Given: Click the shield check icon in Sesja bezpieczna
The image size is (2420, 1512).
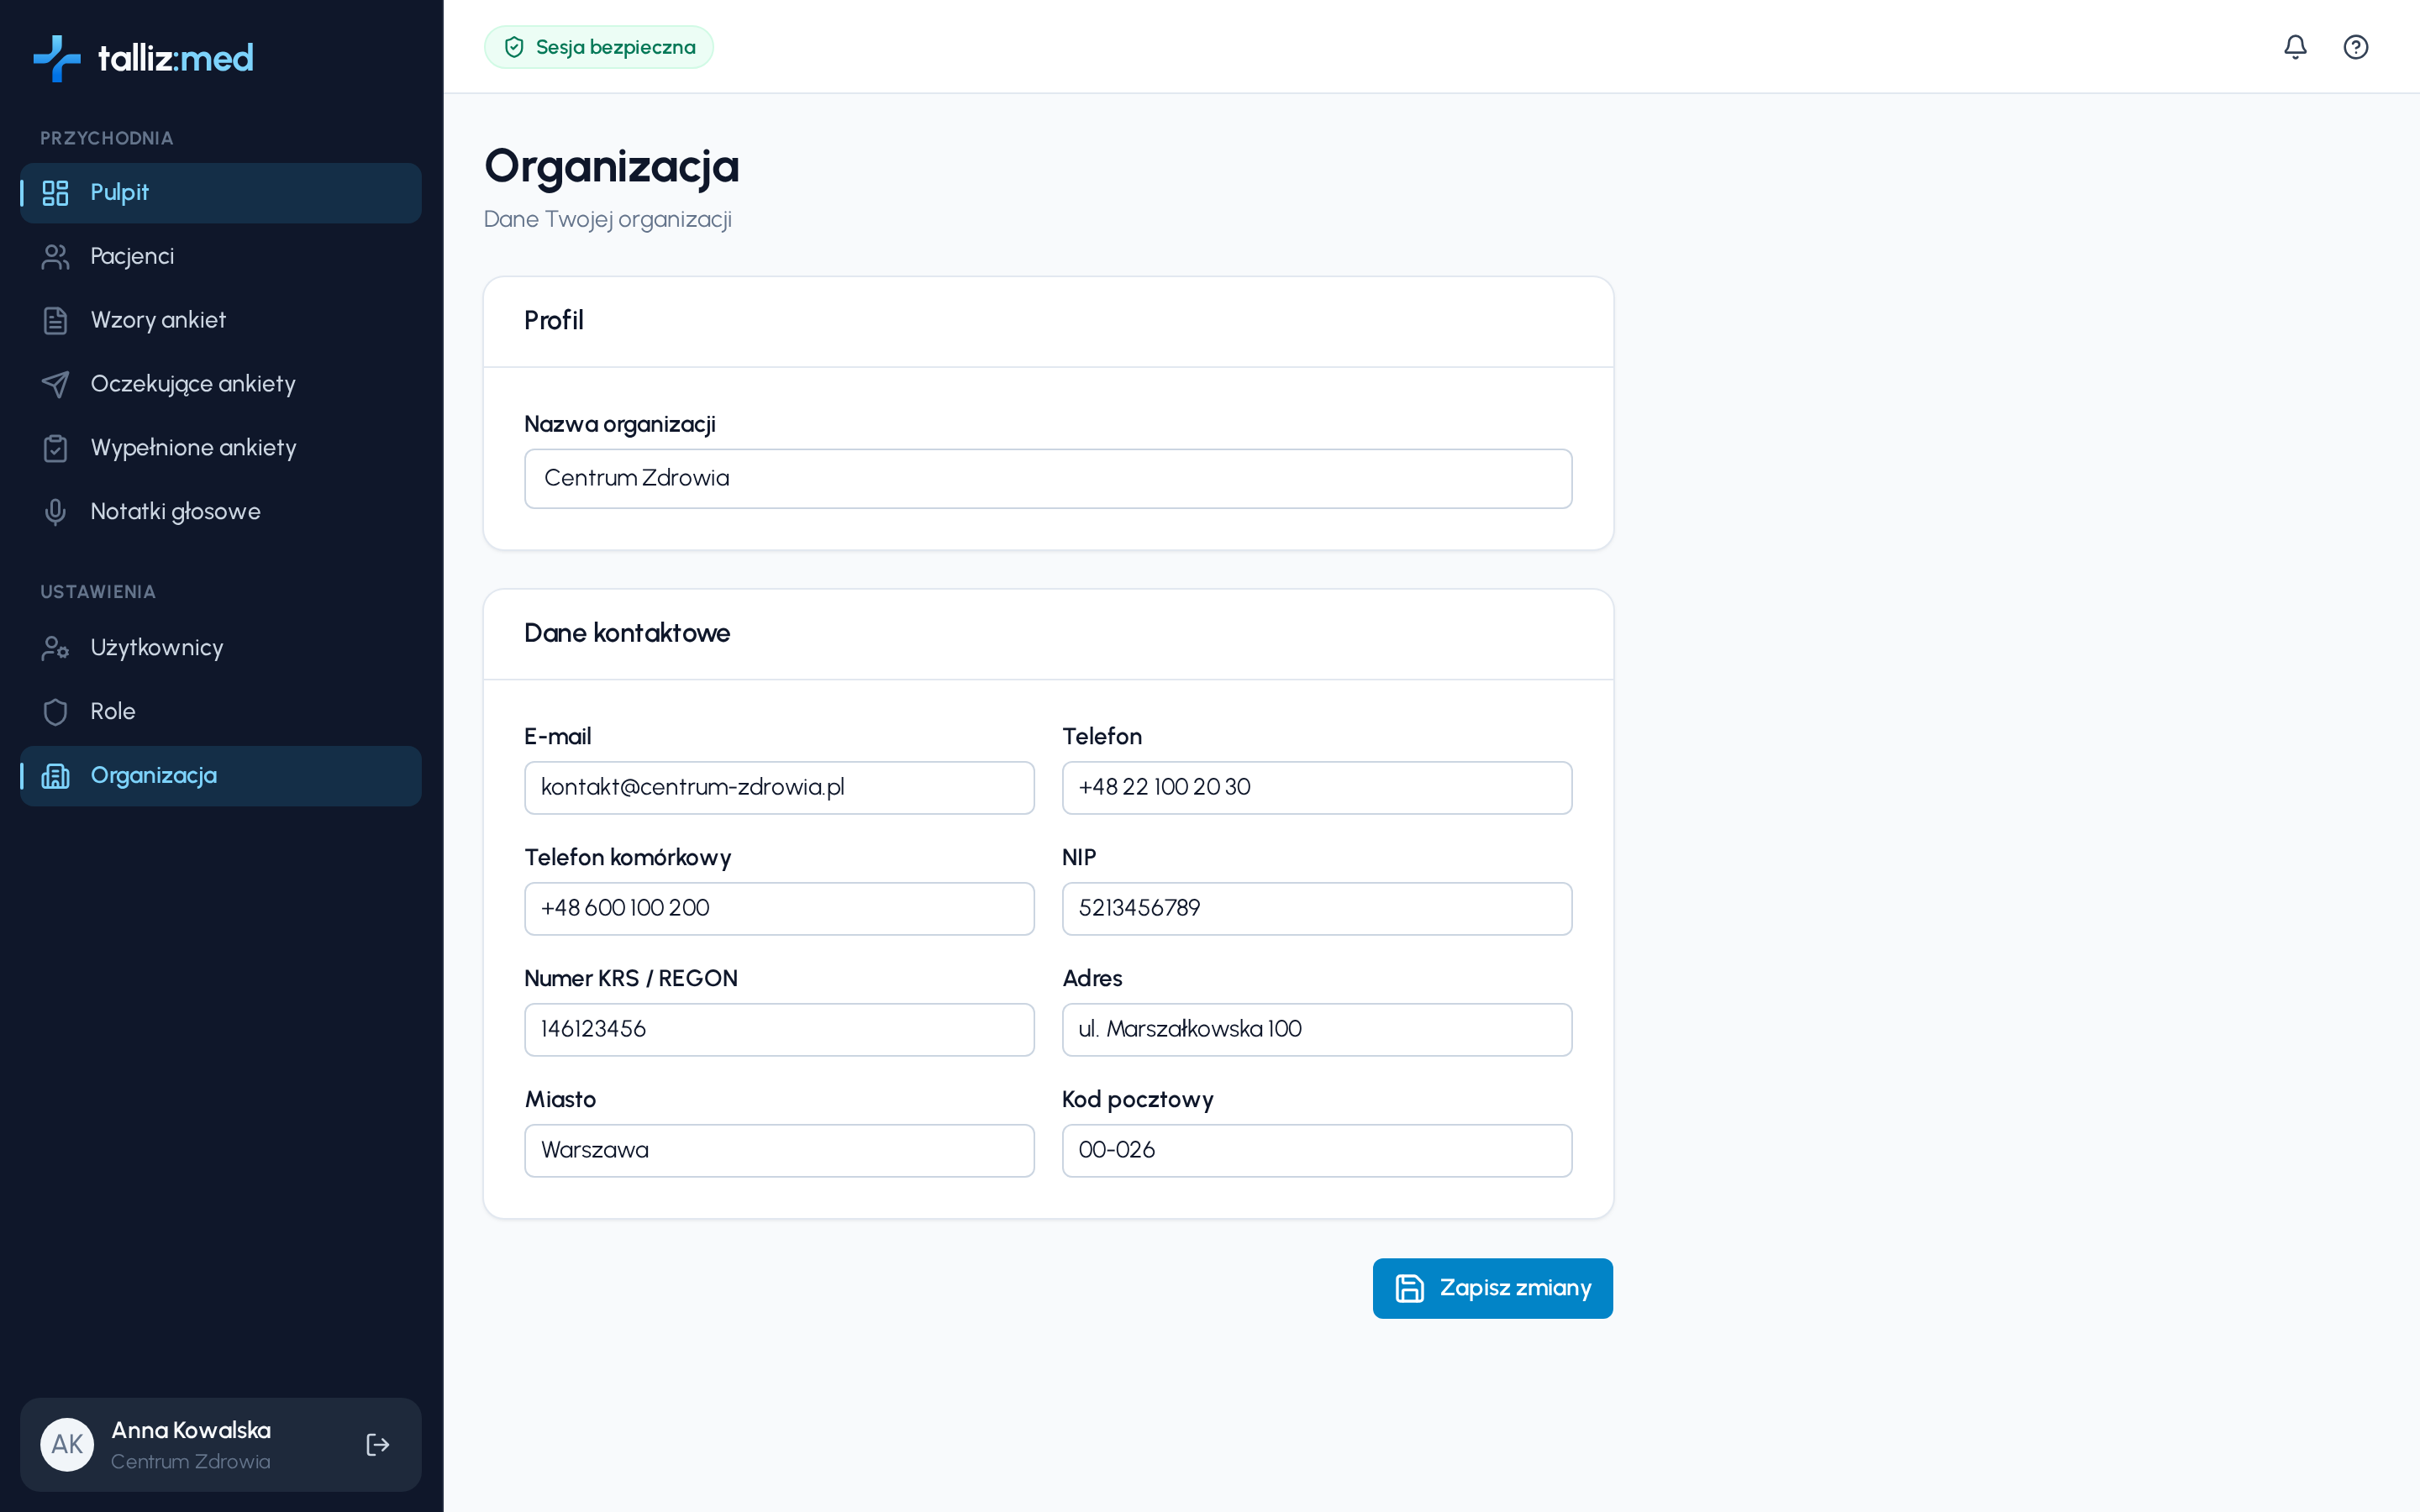Looking at the screenshot, I should click(514, 47).
